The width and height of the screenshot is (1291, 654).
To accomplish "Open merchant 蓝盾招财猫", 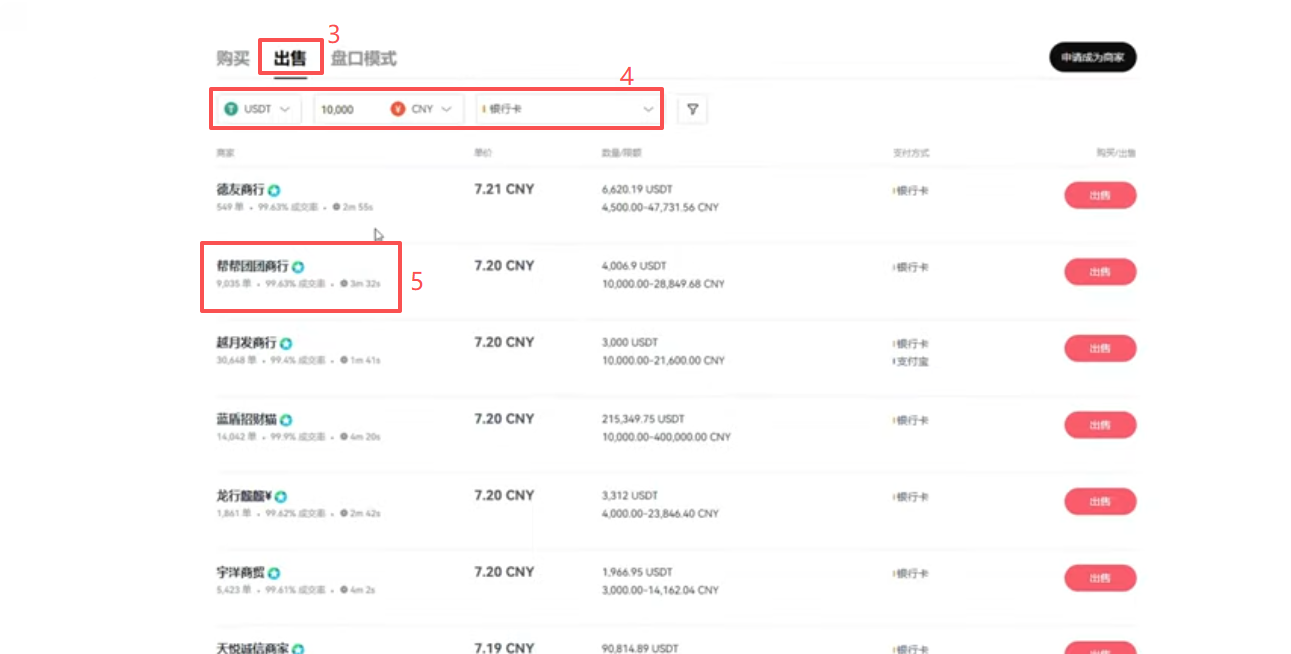I will [x=246, y=419].
